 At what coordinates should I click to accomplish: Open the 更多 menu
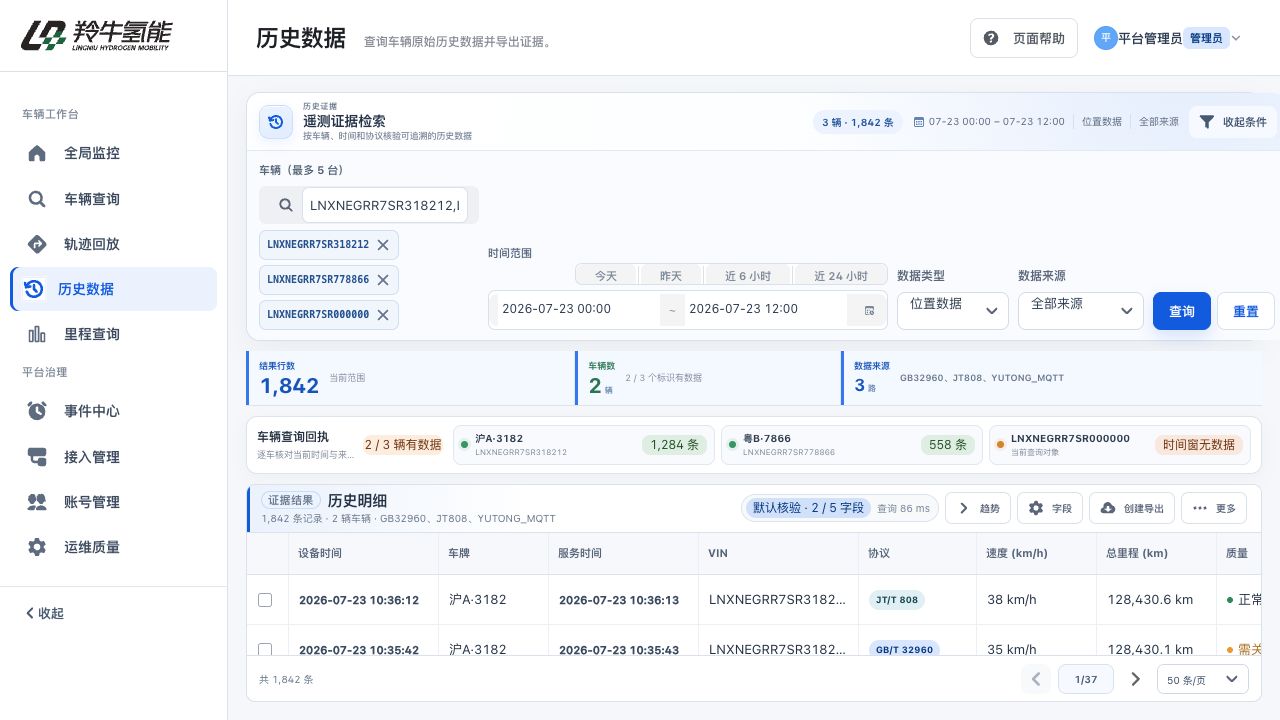coord(1214,508)
